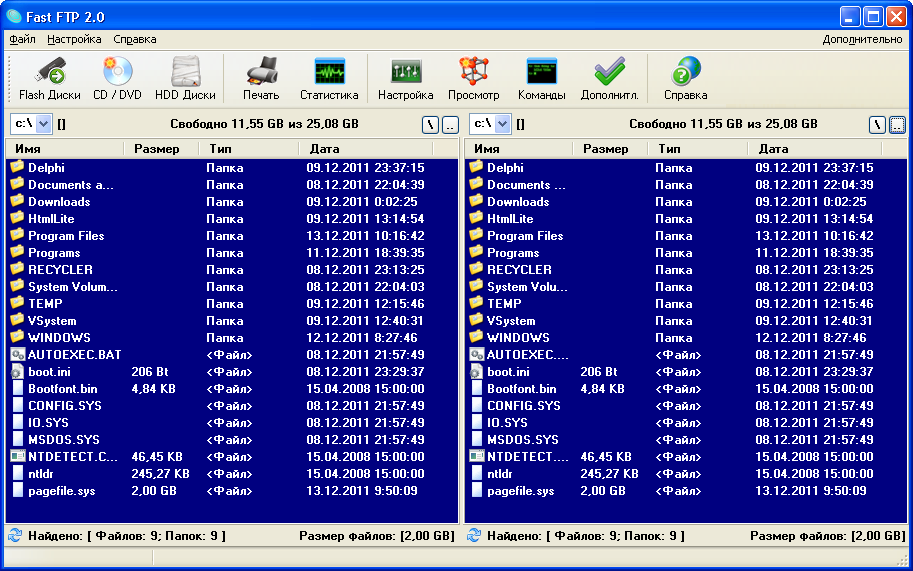Sort right panel by Дата column
The width and height of the screenshot is (913, 571).
(815, 148)
